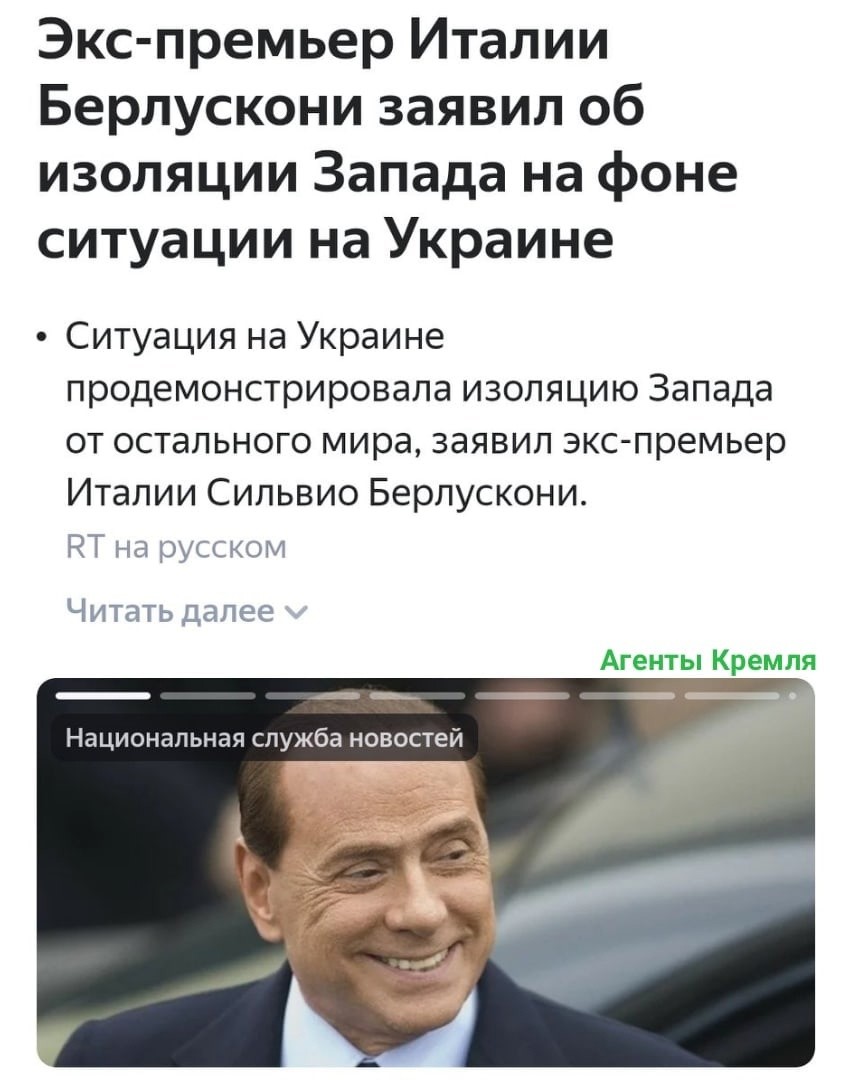Click the green Агенты Кремля watermark
Image resolution: width=853 pixels, height=1080 pixels.
[x=708, y=660]
